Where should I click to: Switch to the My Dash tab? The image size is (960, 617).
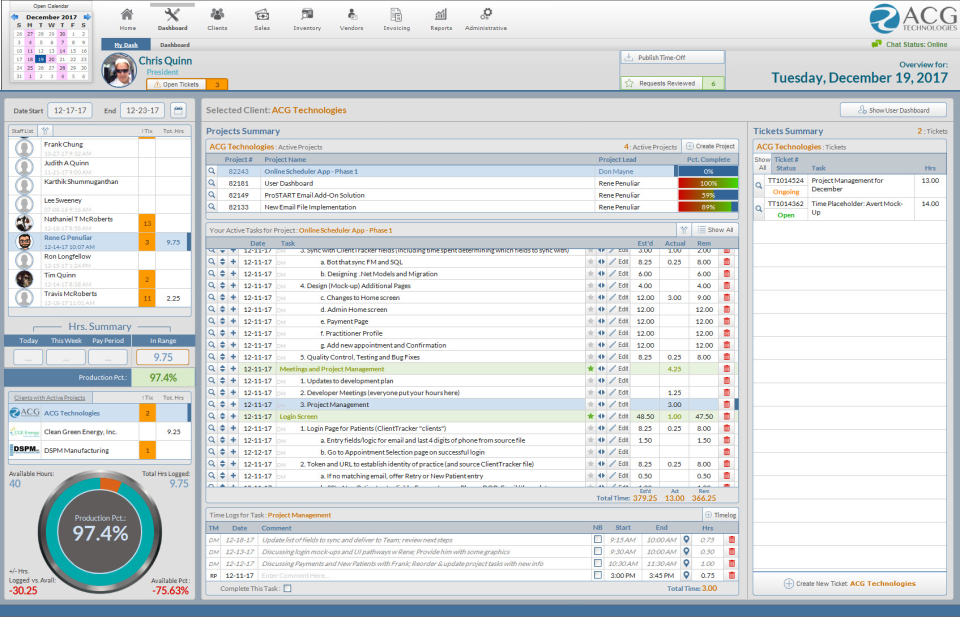[x=126, y=45]
